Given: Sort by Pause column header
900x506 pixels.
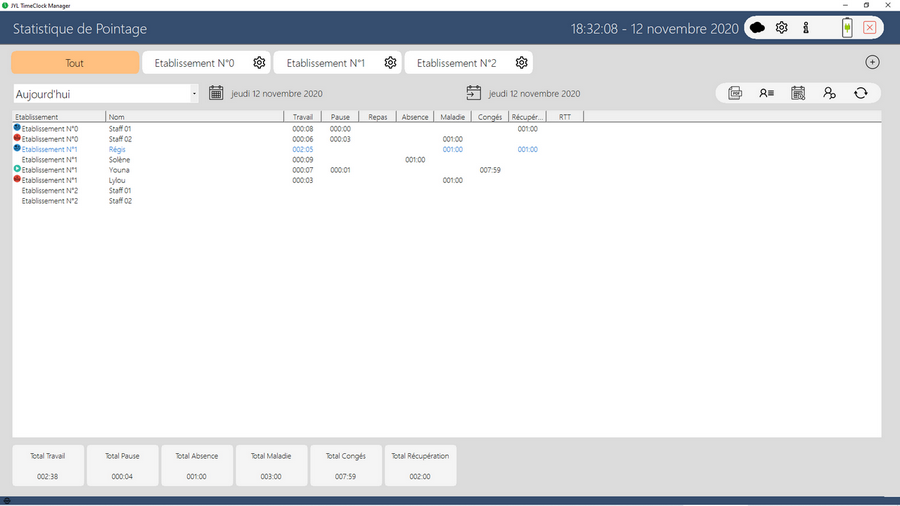Looking at the screenshot, I should 340,116.
